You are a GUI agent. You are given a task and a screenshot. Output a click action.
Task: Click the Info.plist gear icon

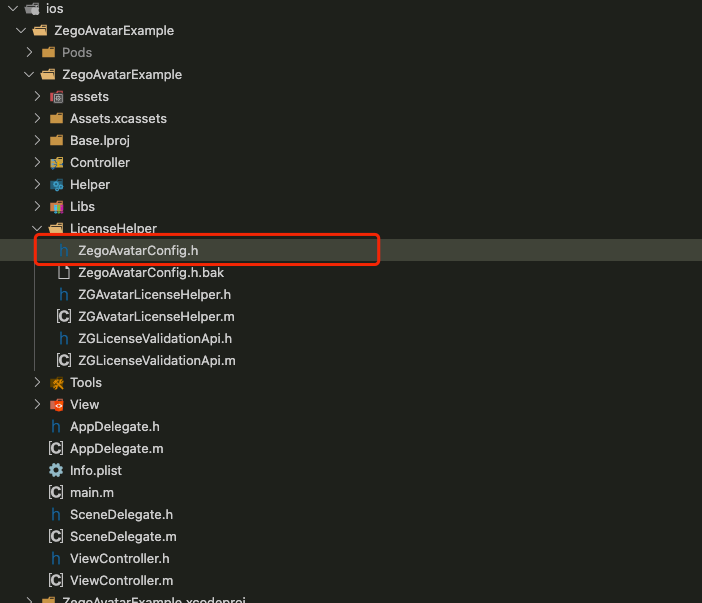click(x=56, y=470)
